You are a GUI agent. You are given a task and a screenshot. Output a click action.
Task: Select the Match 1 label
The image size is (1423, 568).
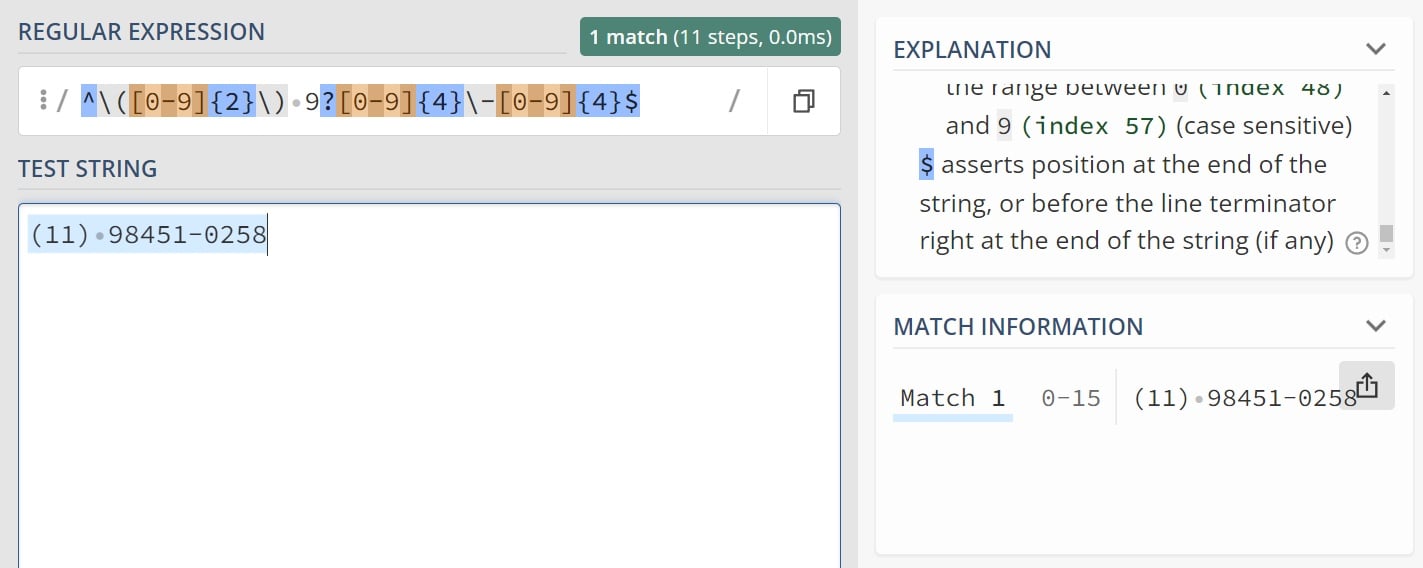952,398
